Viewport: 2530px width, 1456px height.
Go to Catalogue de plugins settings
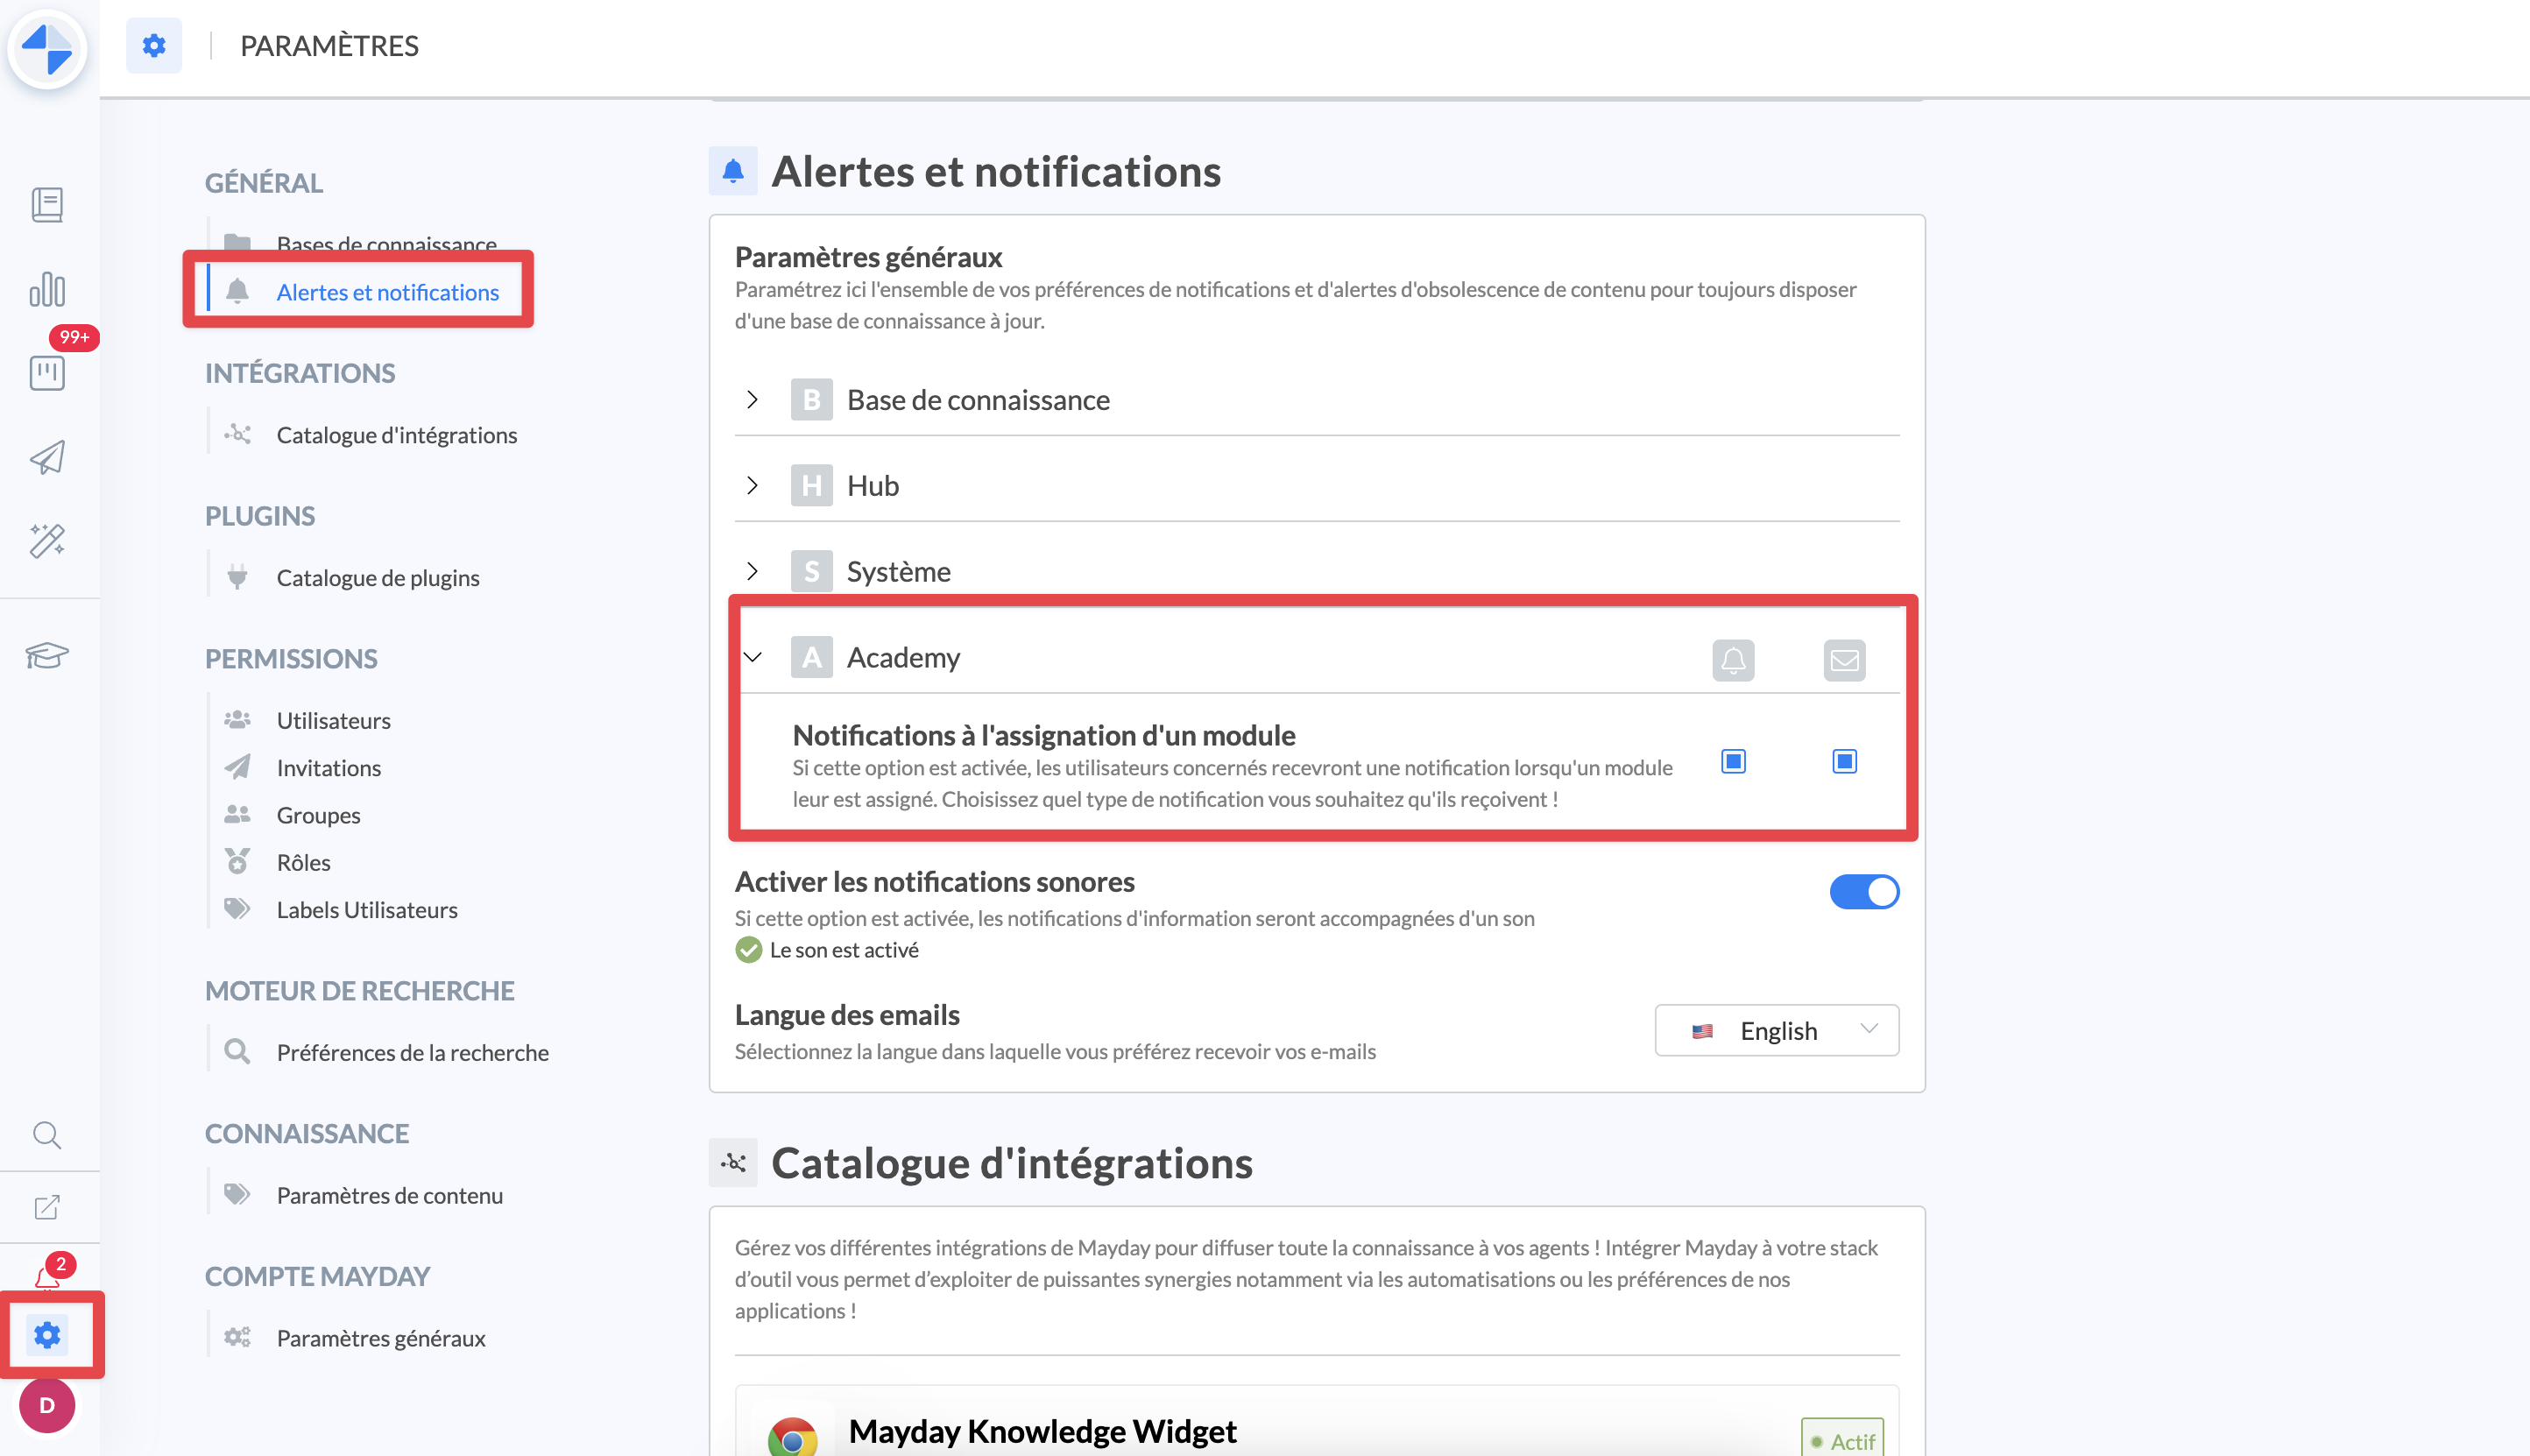(378, 578)
